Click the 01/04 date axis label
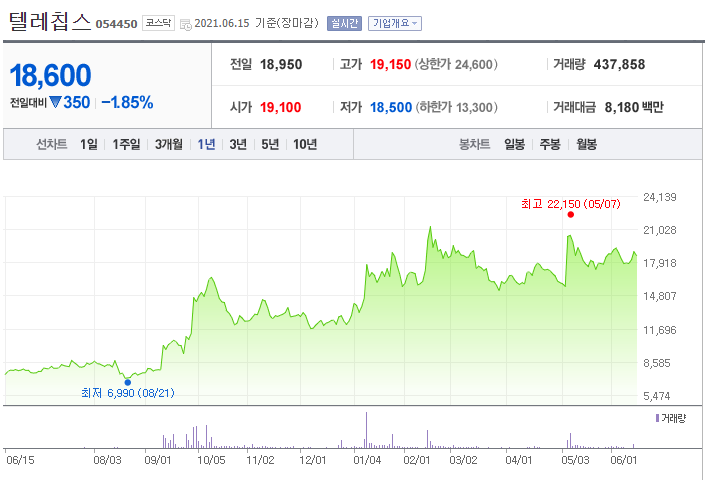 (367, 460)
